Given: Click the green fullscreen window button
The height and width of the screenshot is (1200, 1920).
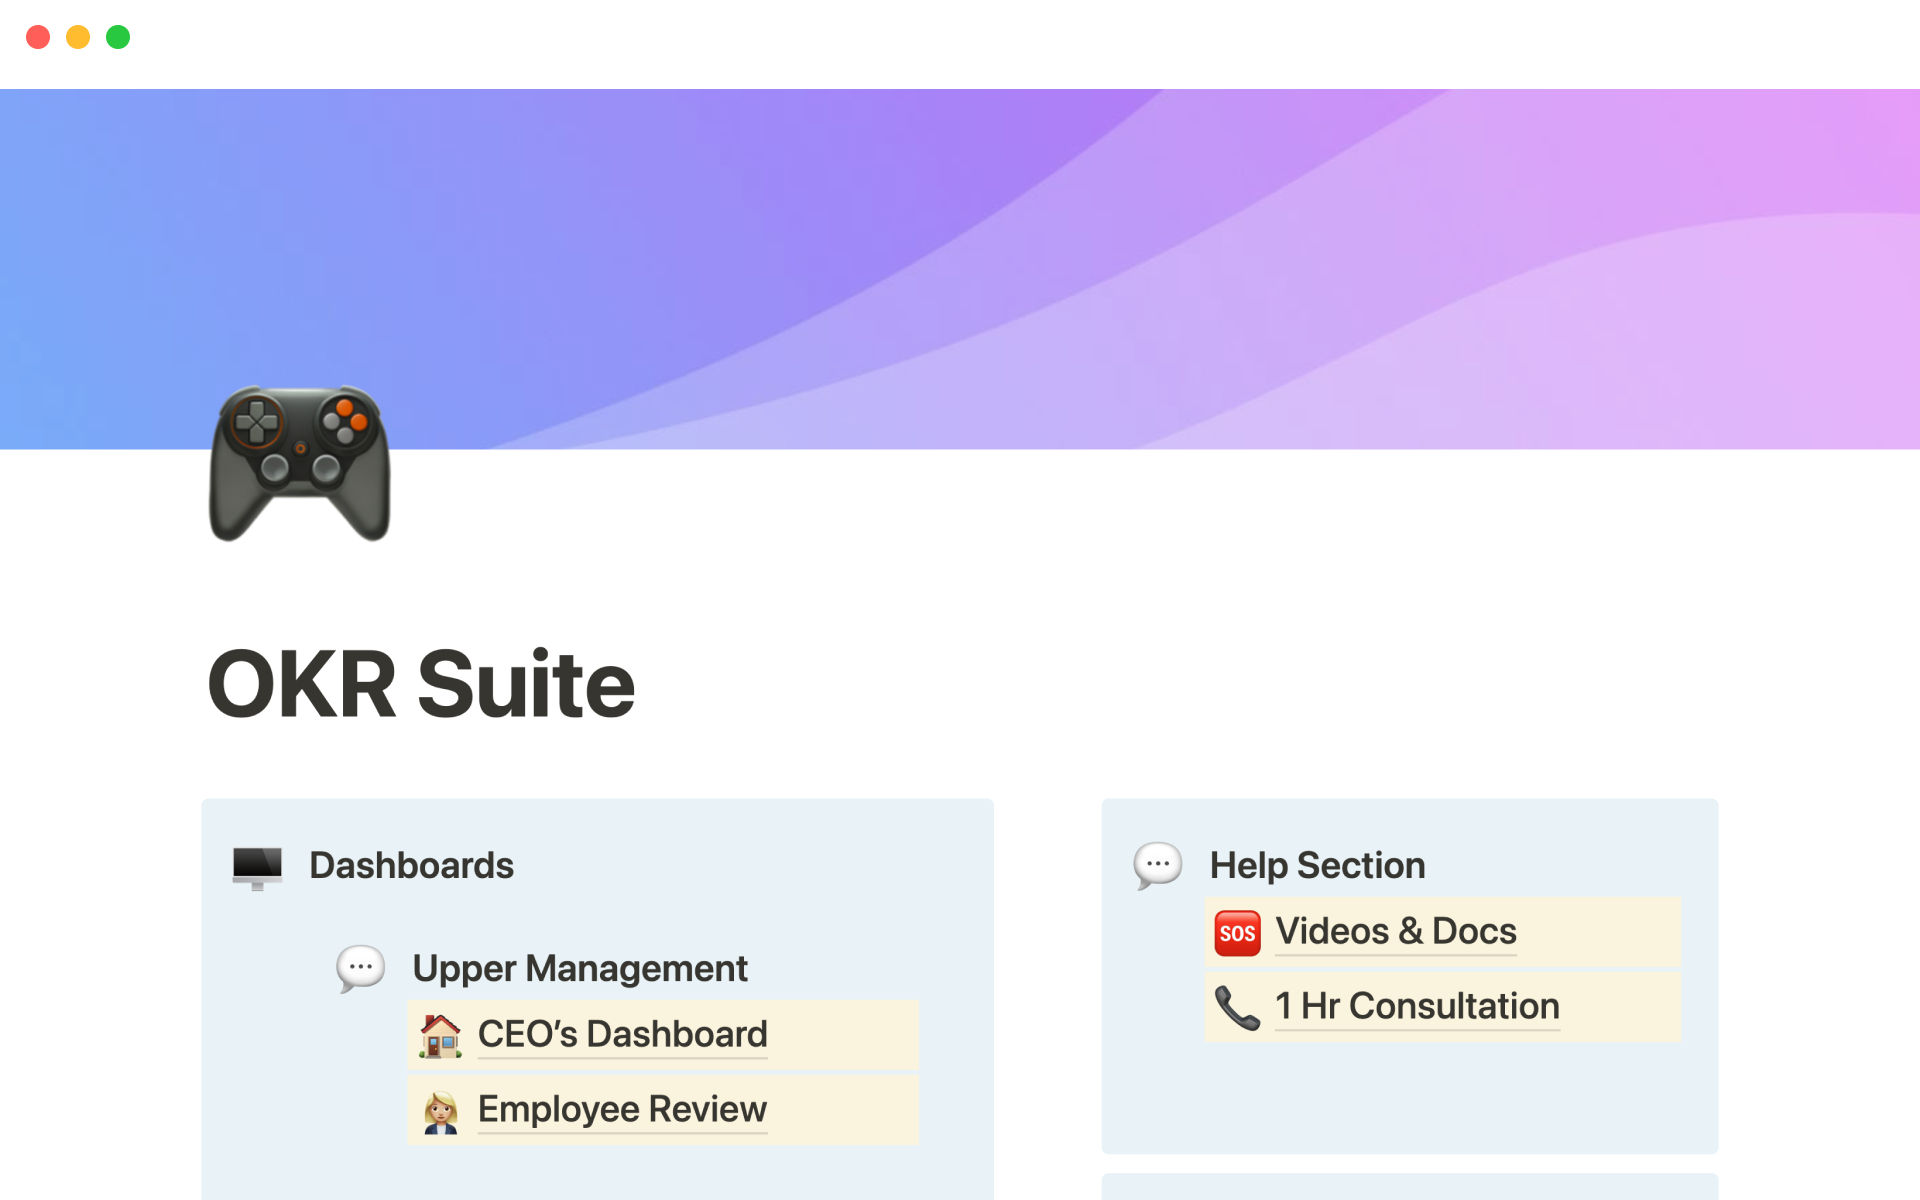Looking at the screenshot, I should [x=118, y=37].
